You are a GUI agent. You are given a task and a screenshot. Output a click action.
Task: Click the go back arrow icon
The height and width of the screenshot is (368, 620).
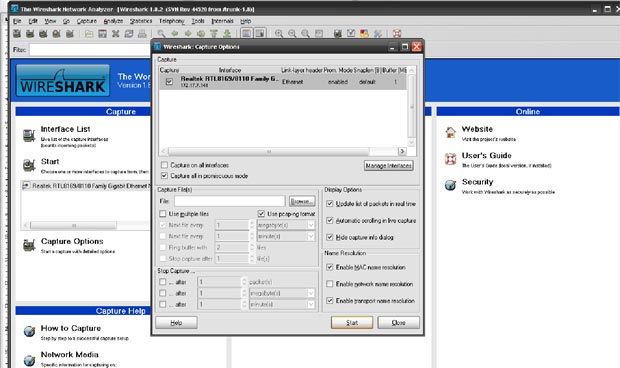tap(174, 34)
